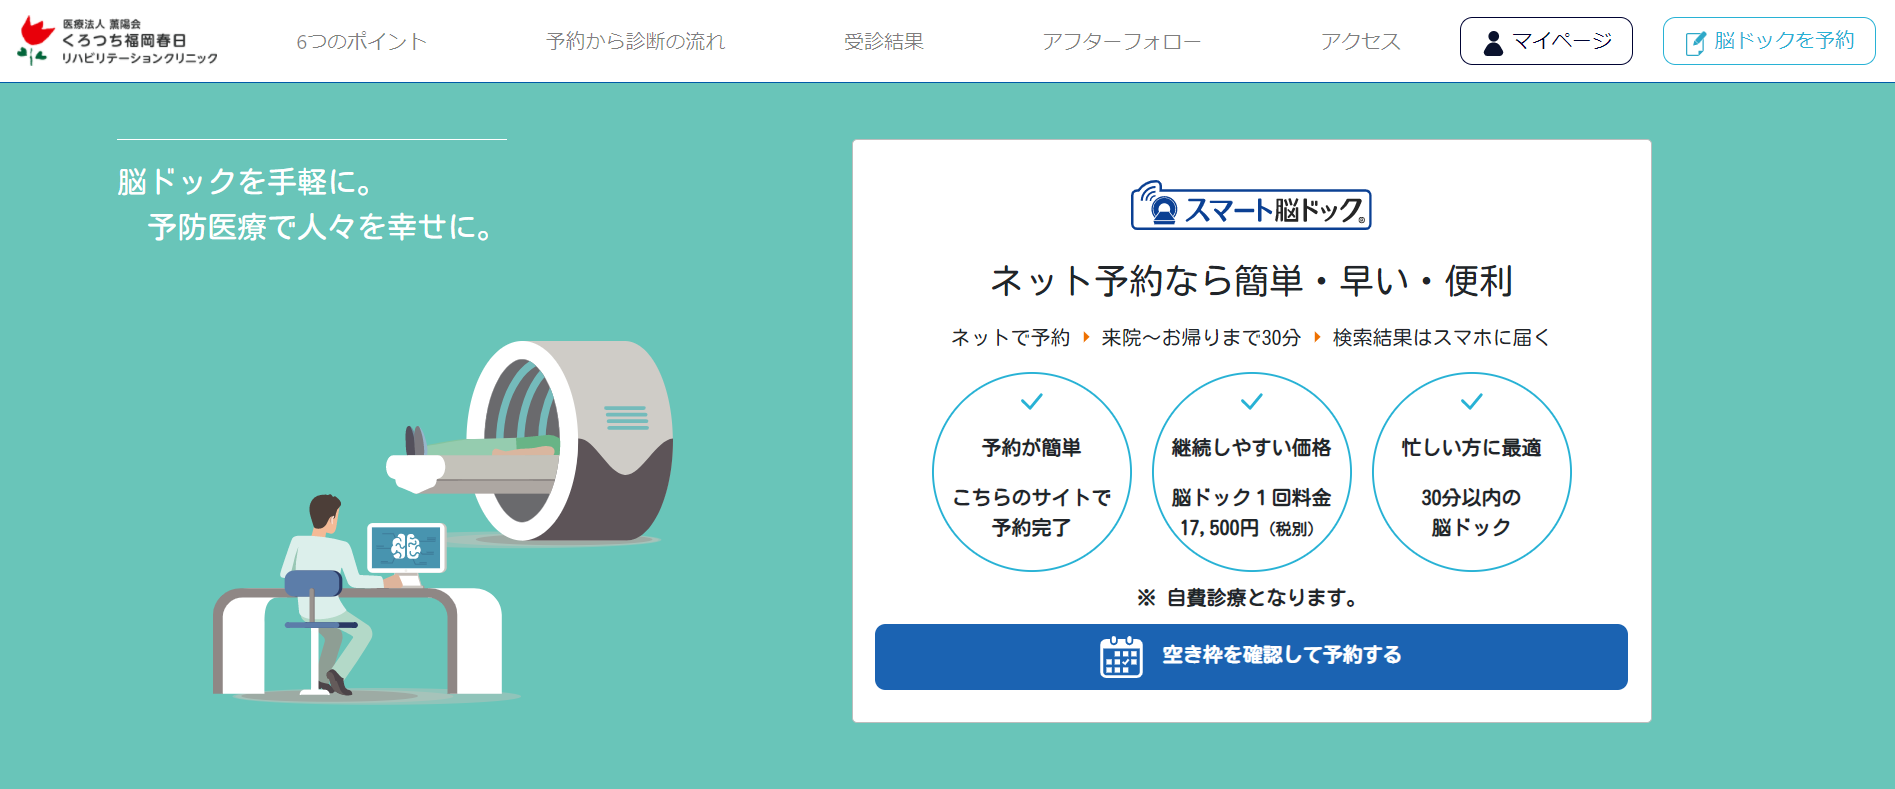Screen dimensions: 1895x789
Task: Click checkmark above 忙しい方に最適
Action: point(1471,402)
